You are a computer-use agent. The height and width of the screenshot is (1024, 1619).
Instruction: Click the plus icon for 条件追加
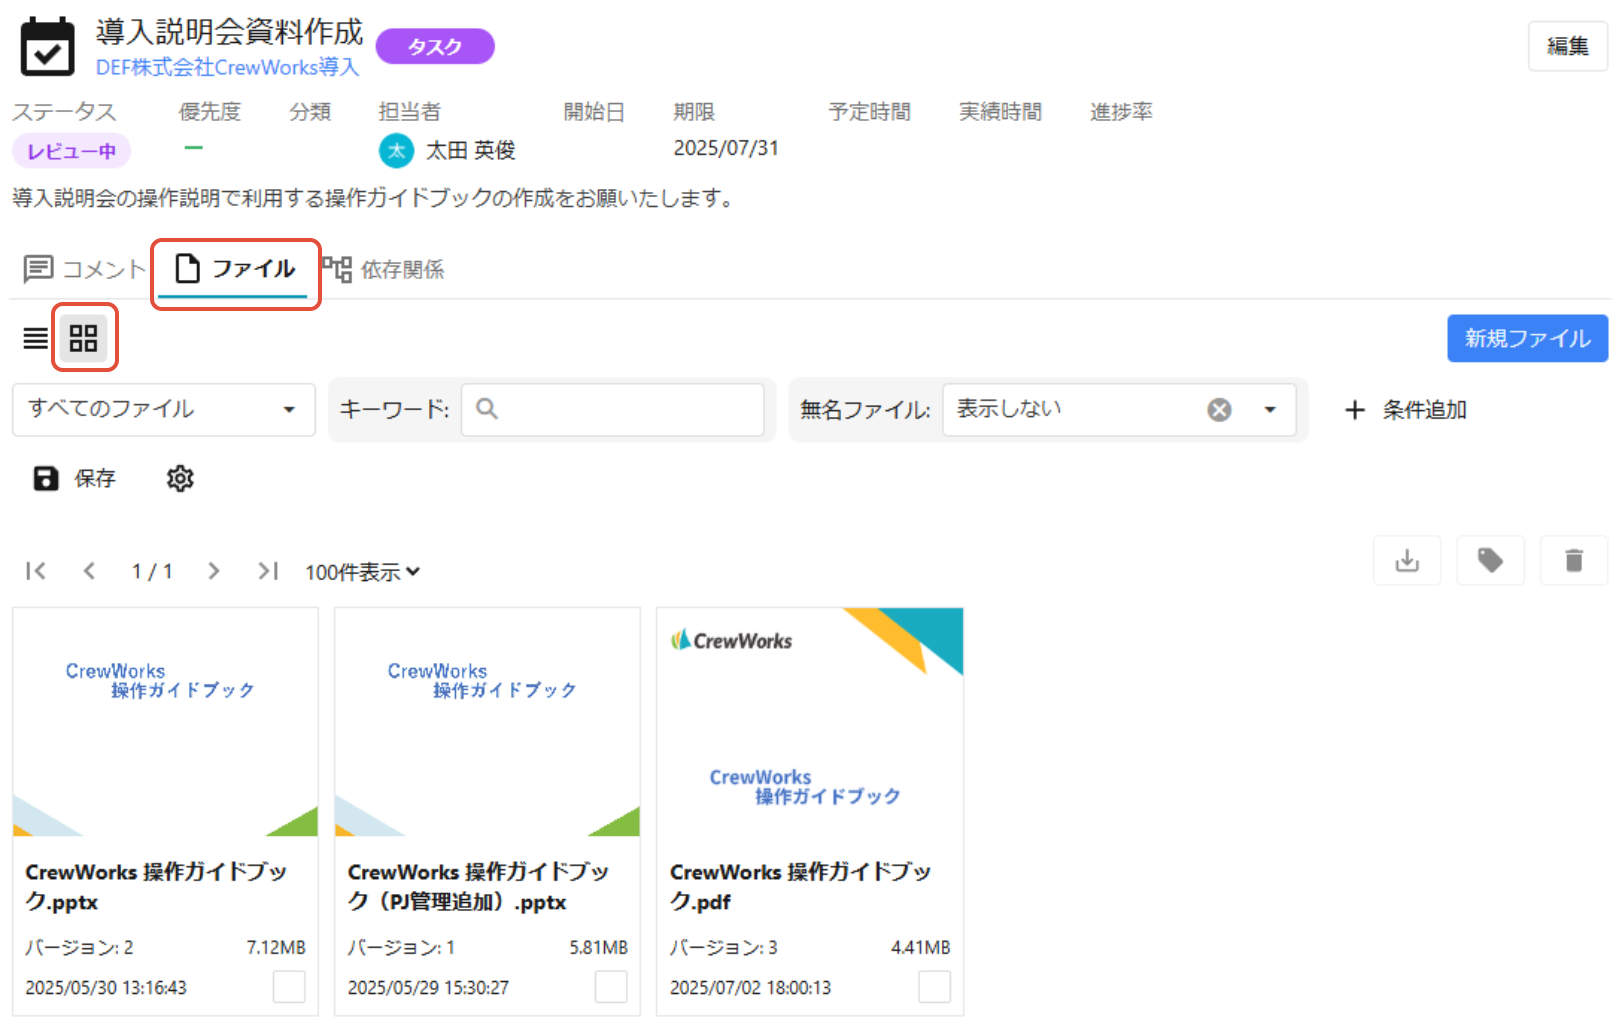(1355, 410)
